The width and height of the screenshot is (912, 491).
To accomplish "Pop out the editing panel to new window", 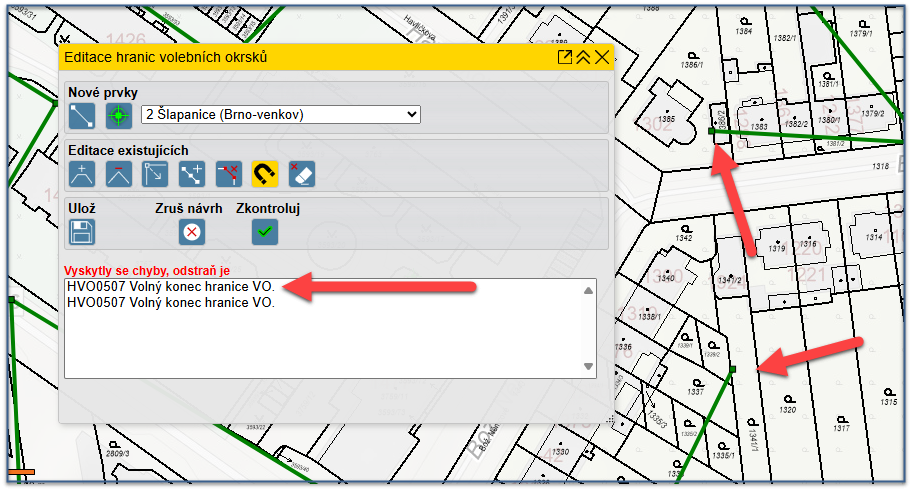I will point(565,58).
